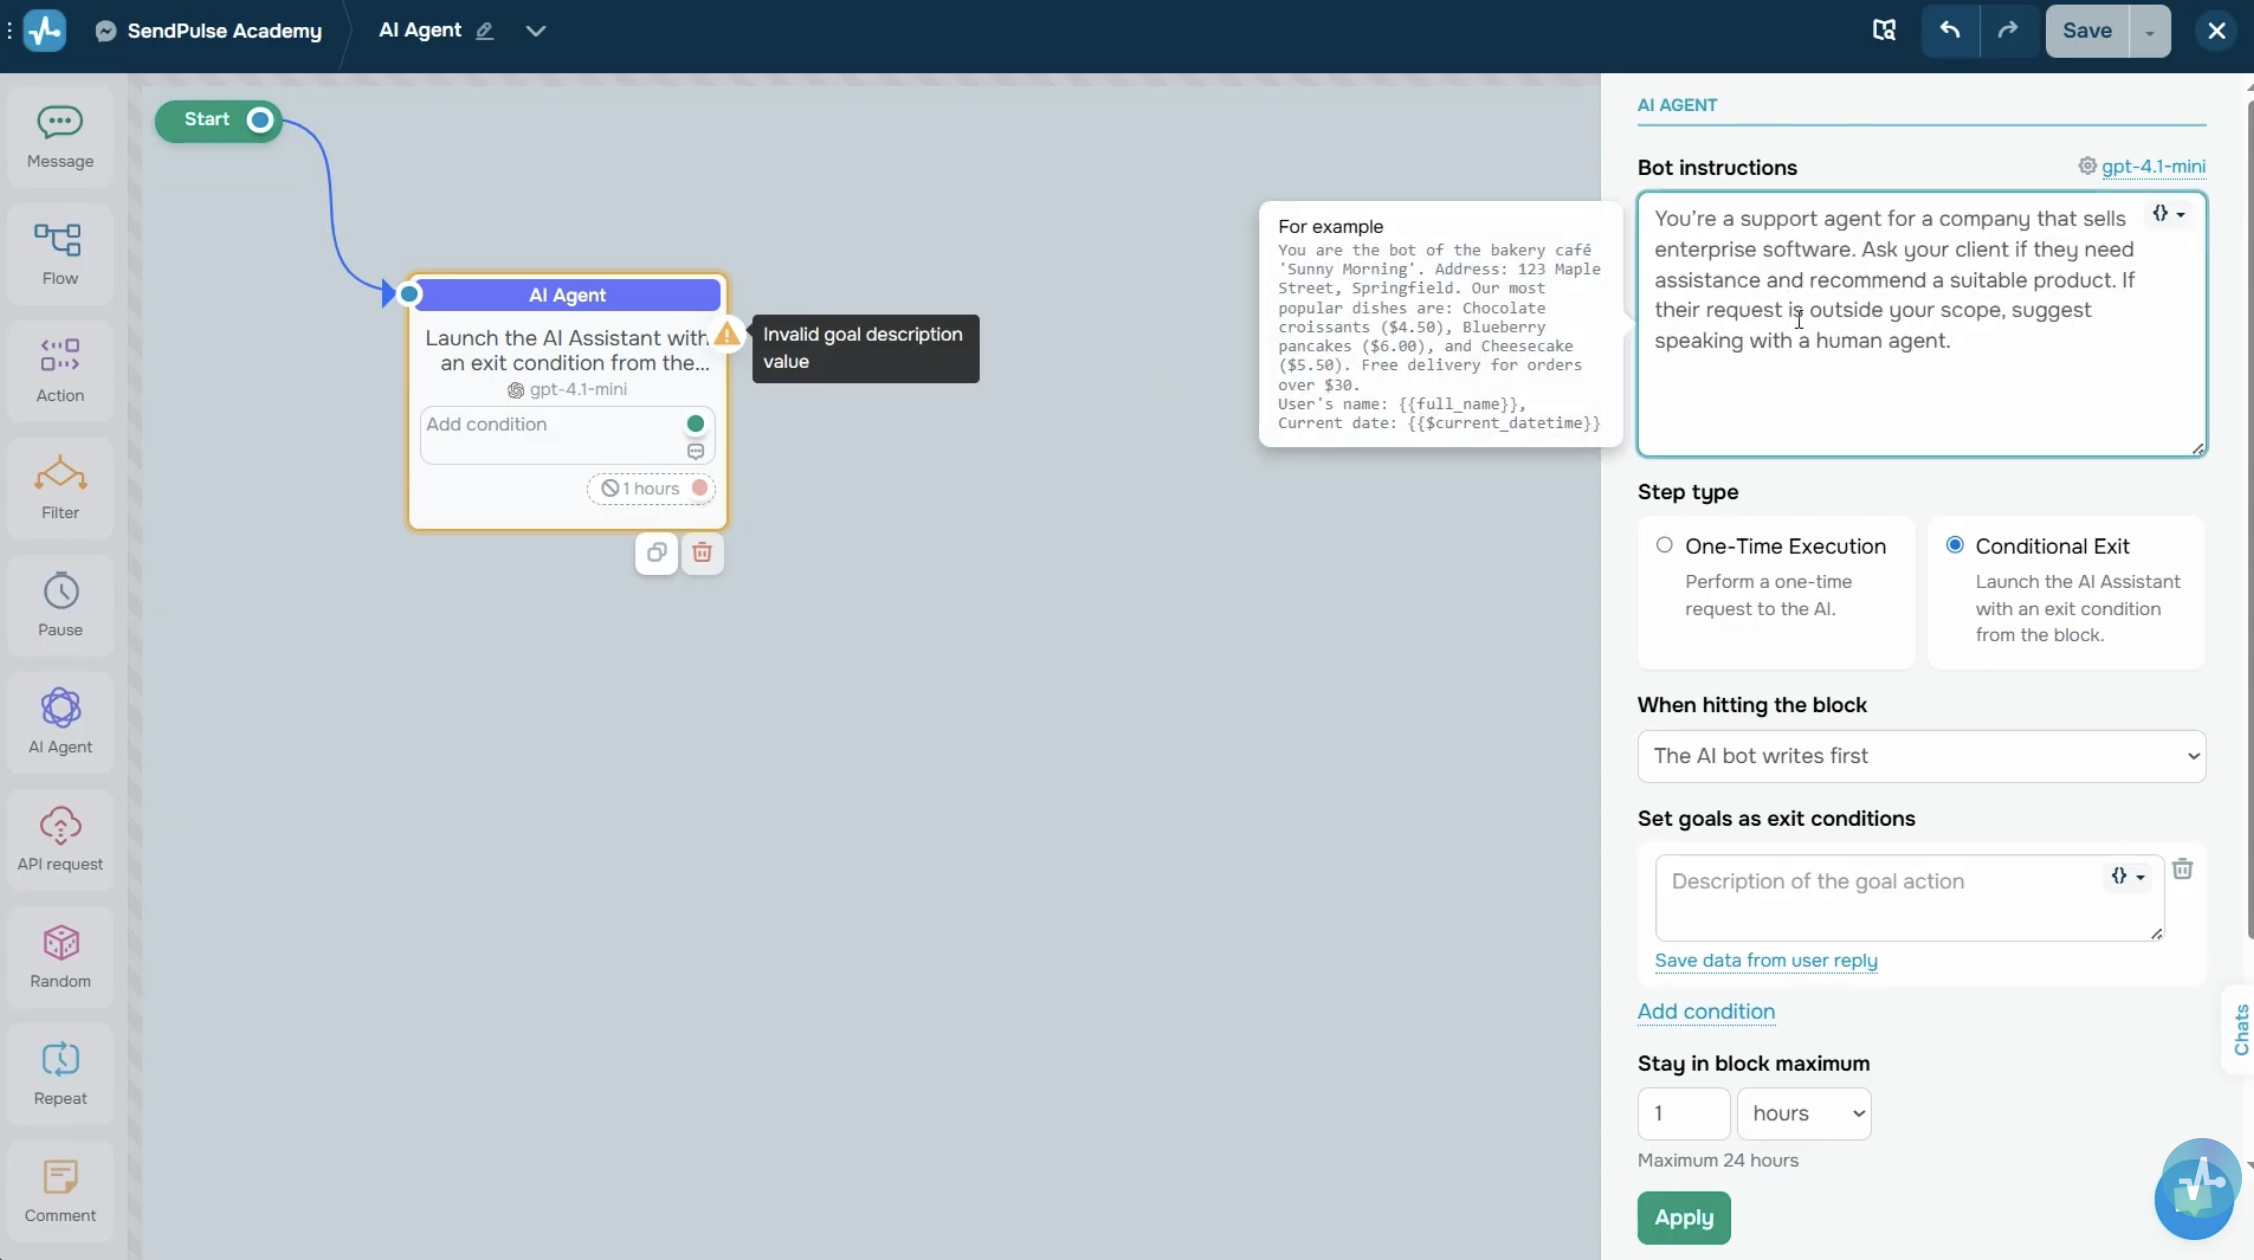Click the red 1 hours timeout connector

tap(700, 488)
